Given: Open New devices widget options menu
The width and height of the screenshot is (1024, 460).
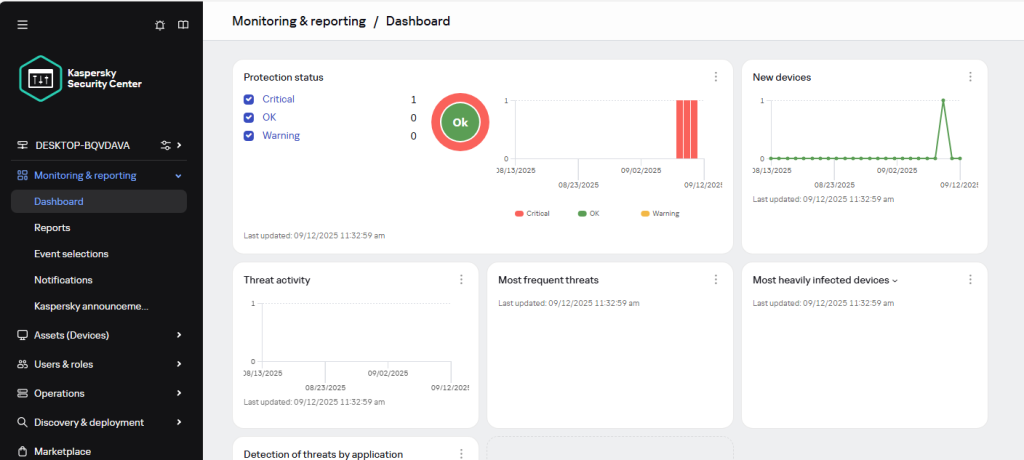Looking at the screenshot, I should (970, 77).
